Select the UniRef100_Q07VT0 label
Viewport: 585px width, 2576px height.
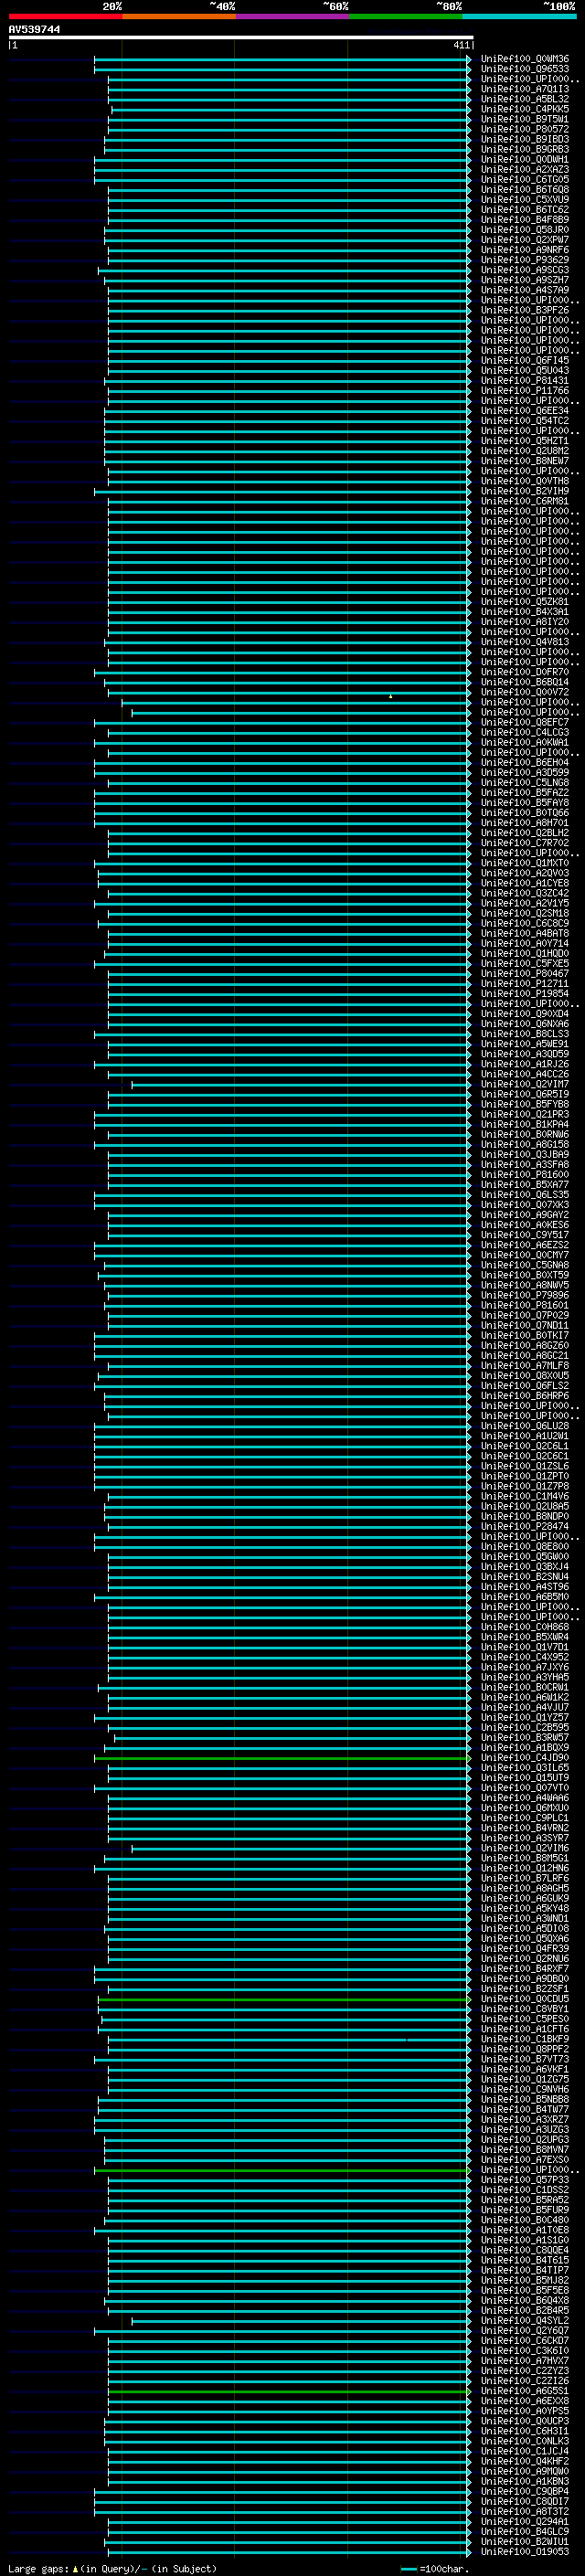click(x=524, y=1787)
